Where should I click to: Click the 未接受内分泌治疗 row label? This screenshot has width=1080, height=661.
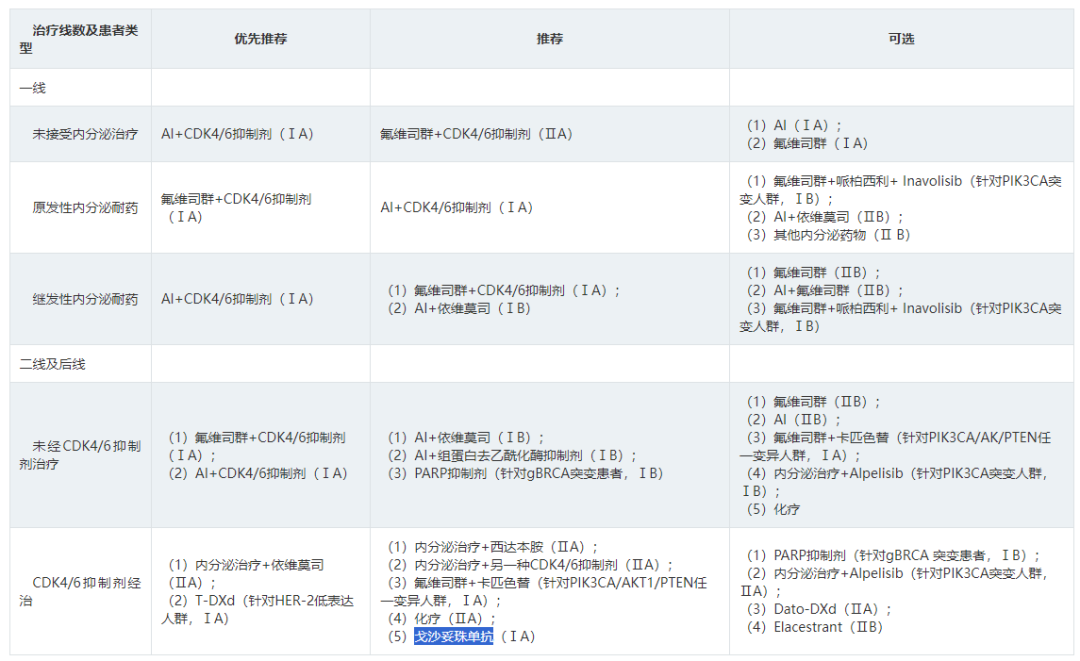pyautogui.click(x=85, y=134)
